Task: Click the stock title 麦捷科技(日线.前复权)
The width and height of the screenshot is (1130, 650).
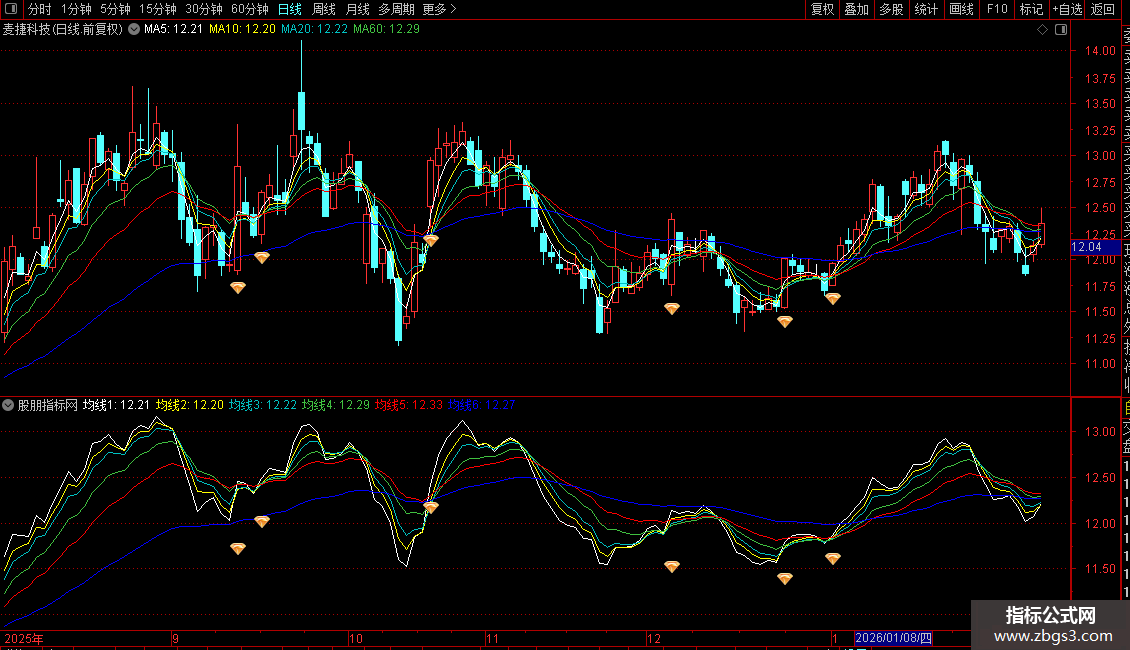Action: coord(63,30)
